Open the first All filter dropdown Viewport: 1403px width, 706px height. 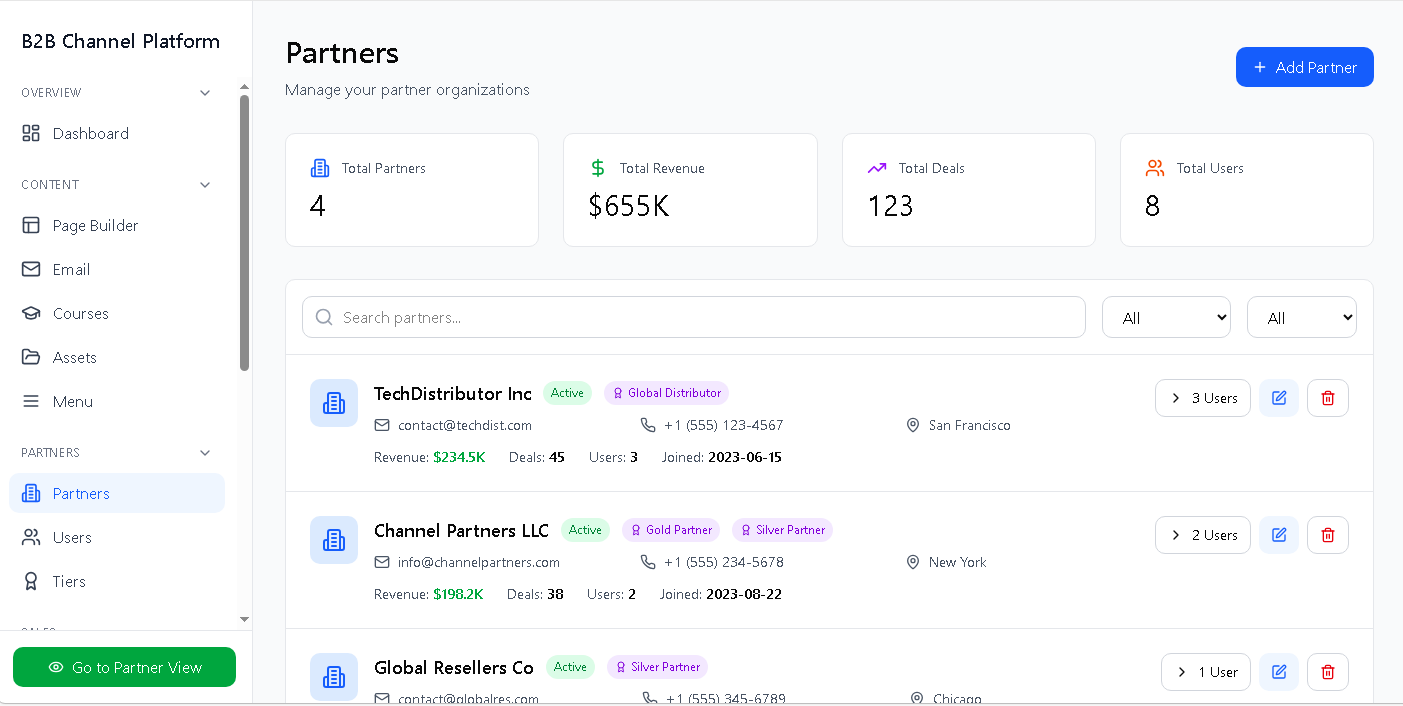click(1166, 318)
